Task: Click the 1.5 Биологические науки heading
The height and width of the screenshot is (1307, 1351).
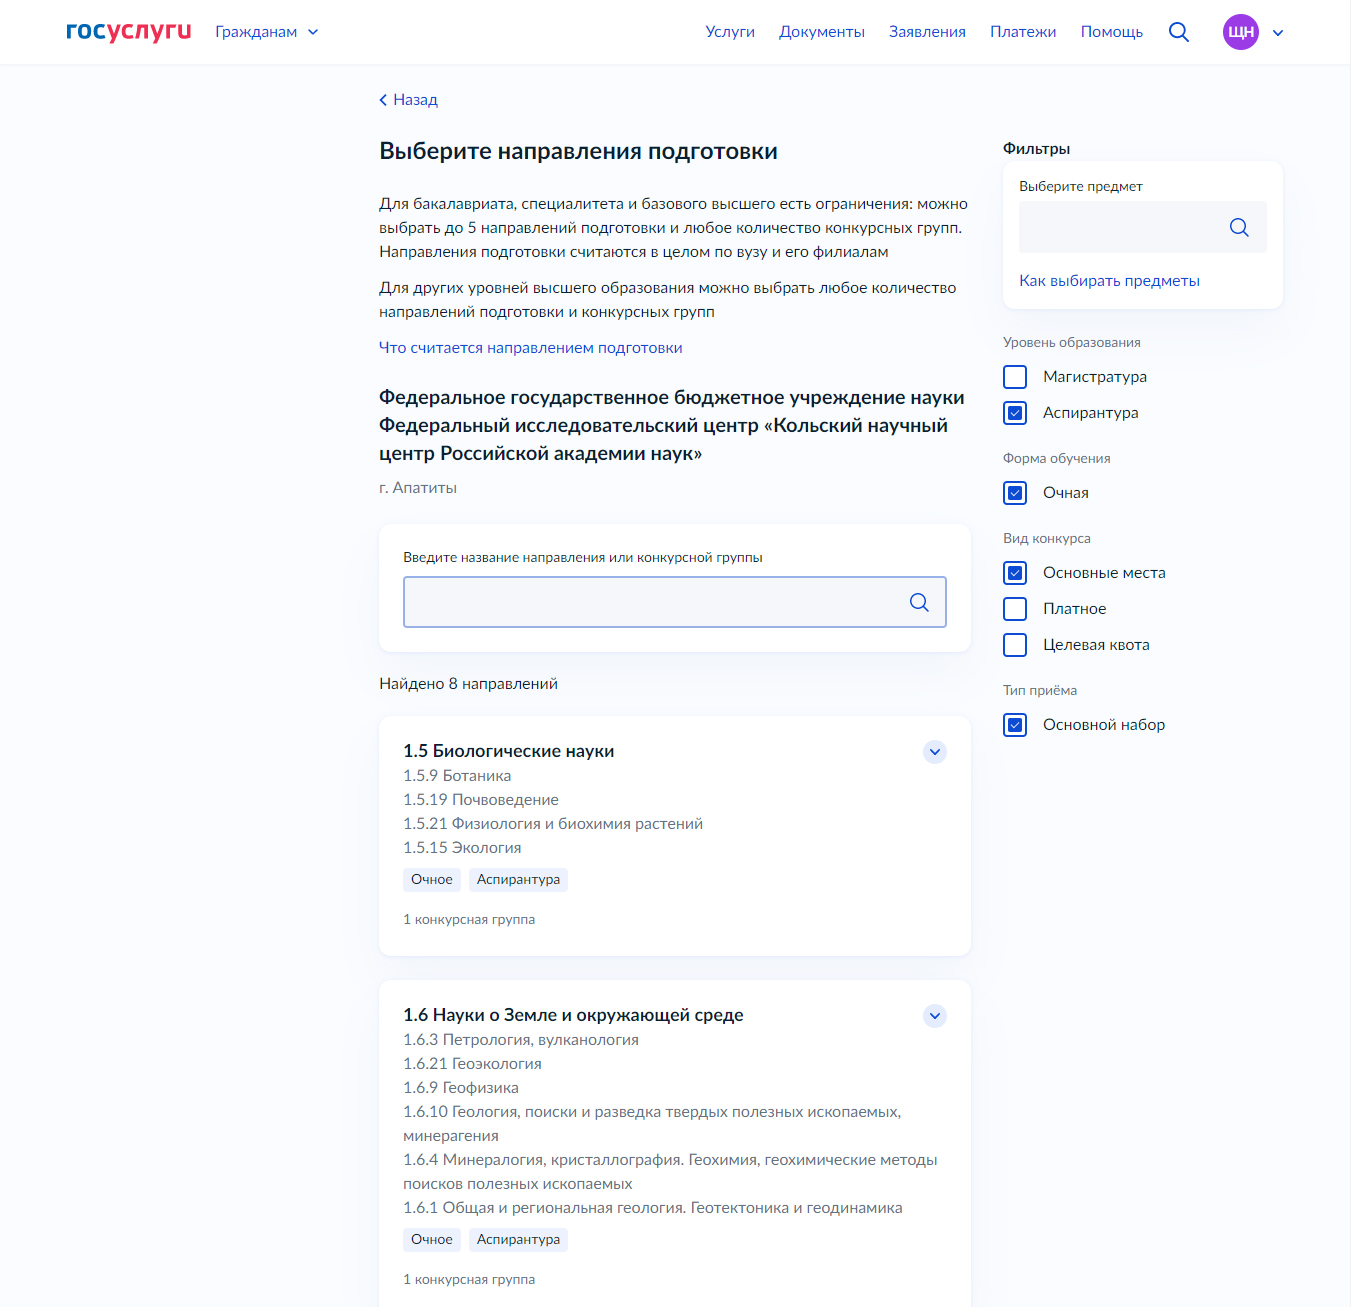Action: pyautogui.click(x=508, y=751)
